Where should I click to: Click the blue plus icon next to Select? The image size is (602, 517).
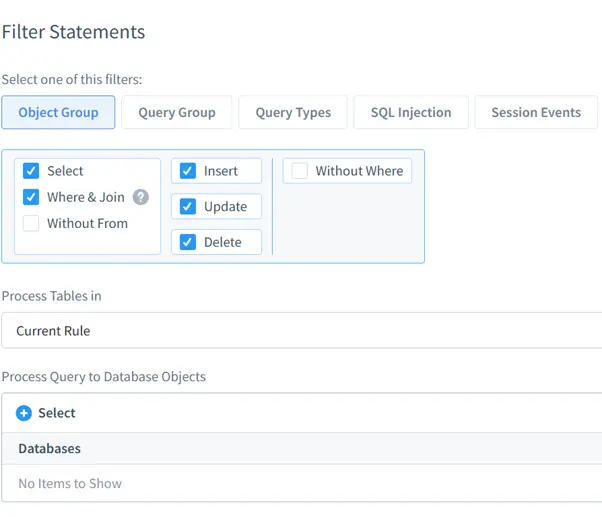(x=24, y=413)
